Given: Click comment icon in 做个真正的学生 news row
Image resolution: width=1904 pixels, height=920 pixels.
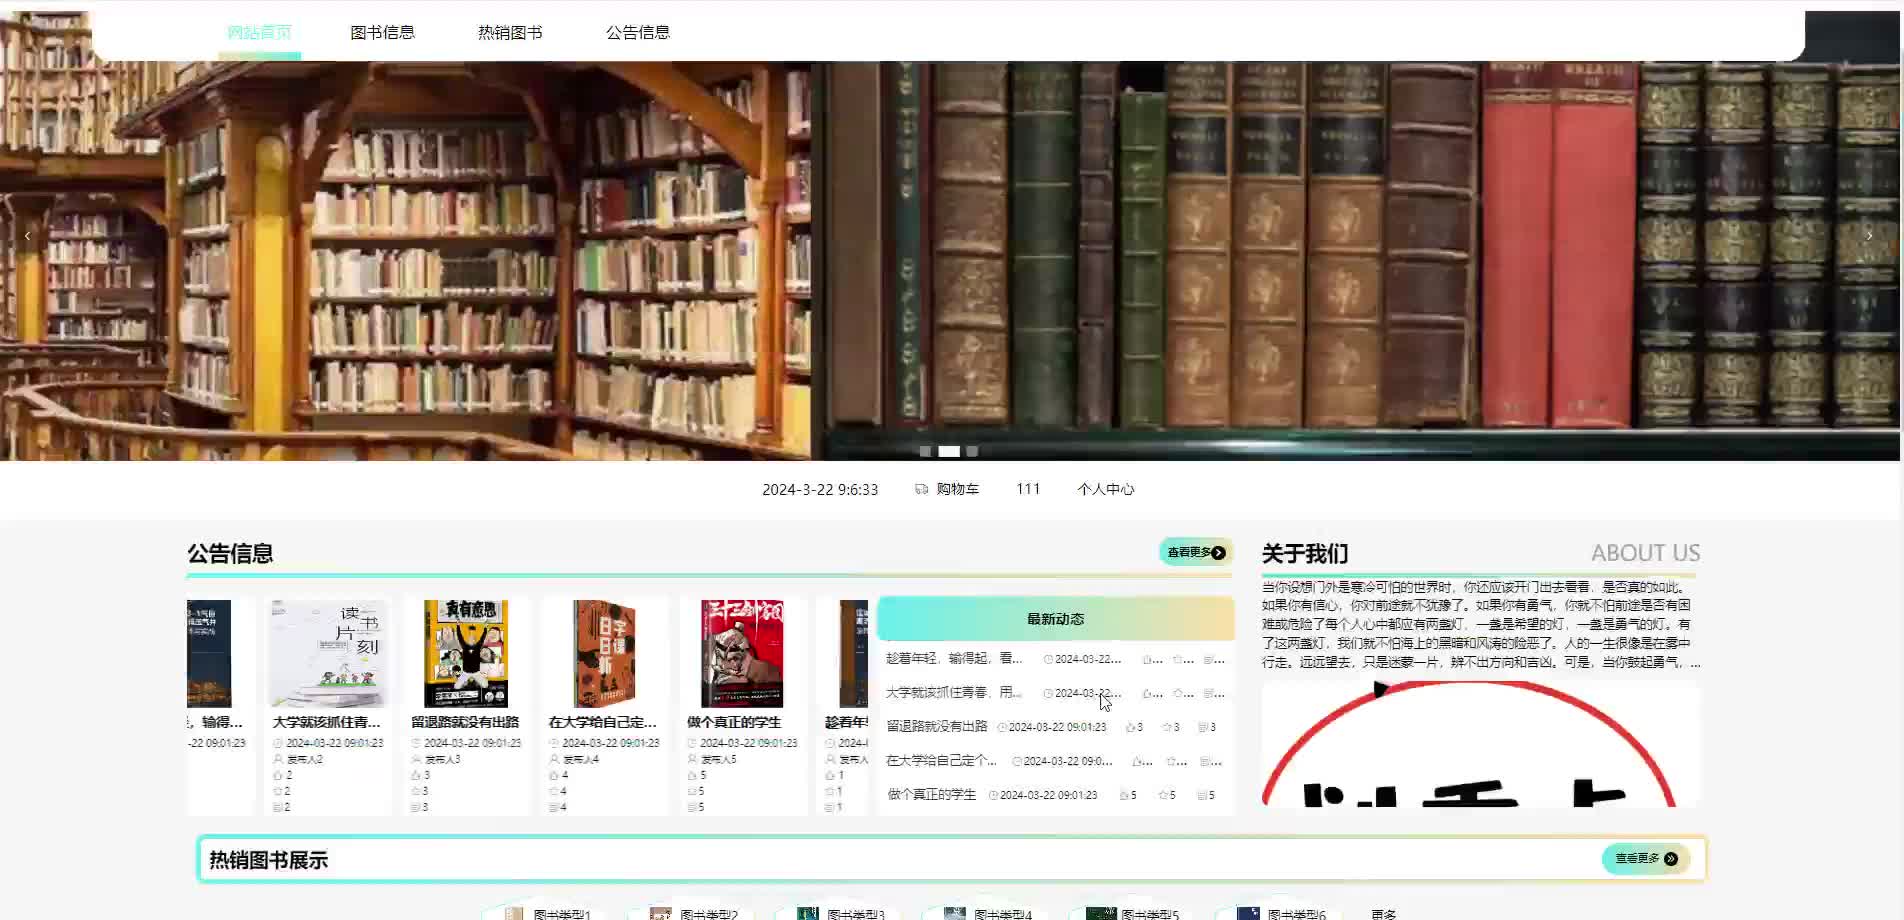Looking at the screenshot, I should (1202, 795).
